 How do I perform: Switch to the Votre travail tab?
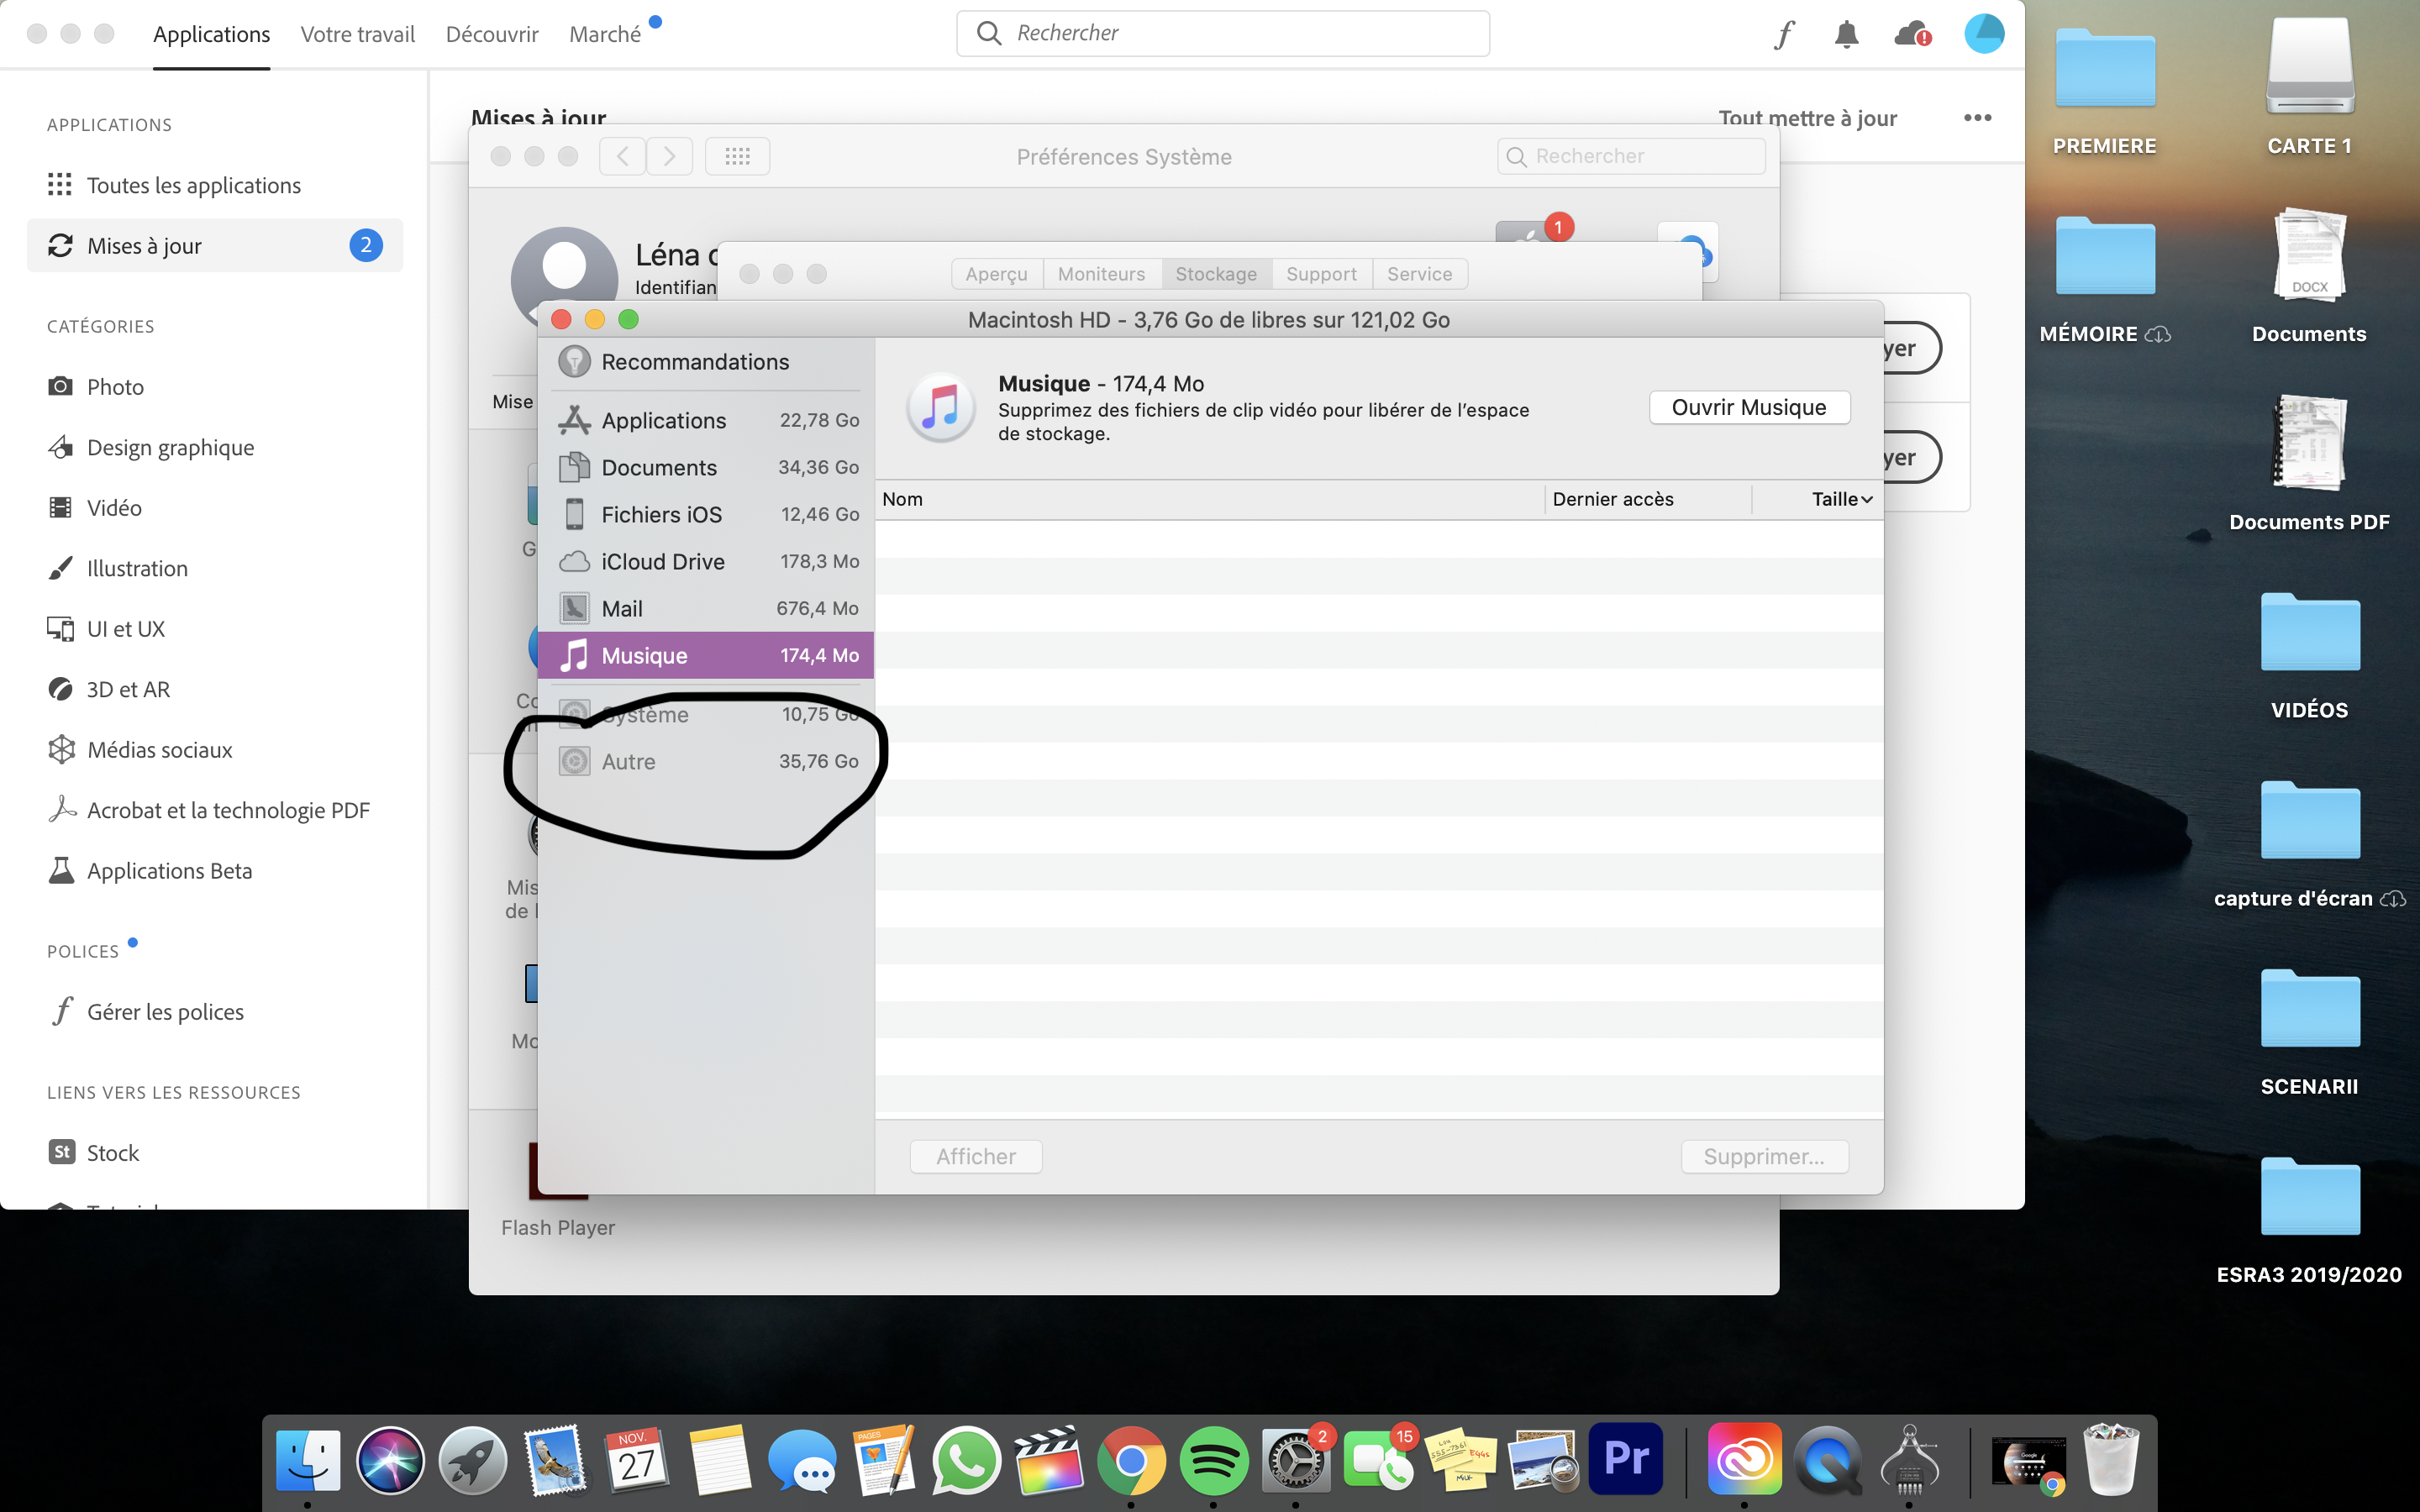(357, 34)
